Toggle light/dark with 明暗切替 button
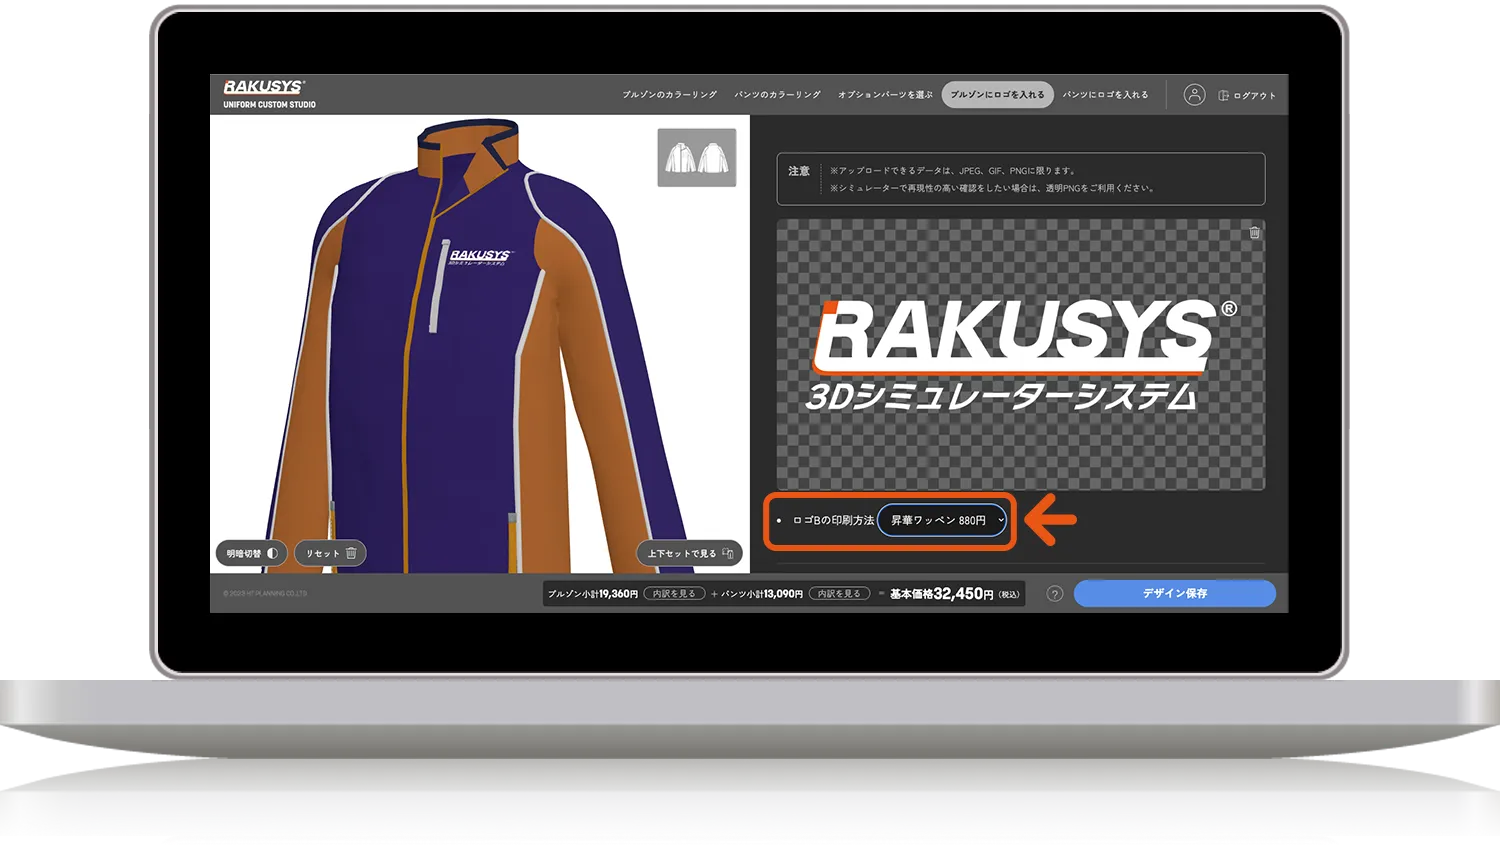This screenshot has height=850, width=1500. point(251,553)
